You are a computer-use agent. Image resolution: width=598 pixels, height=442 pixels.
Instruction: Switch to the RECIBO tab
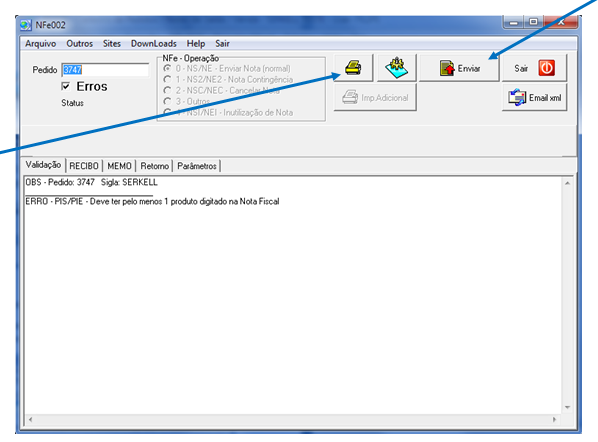84,166
